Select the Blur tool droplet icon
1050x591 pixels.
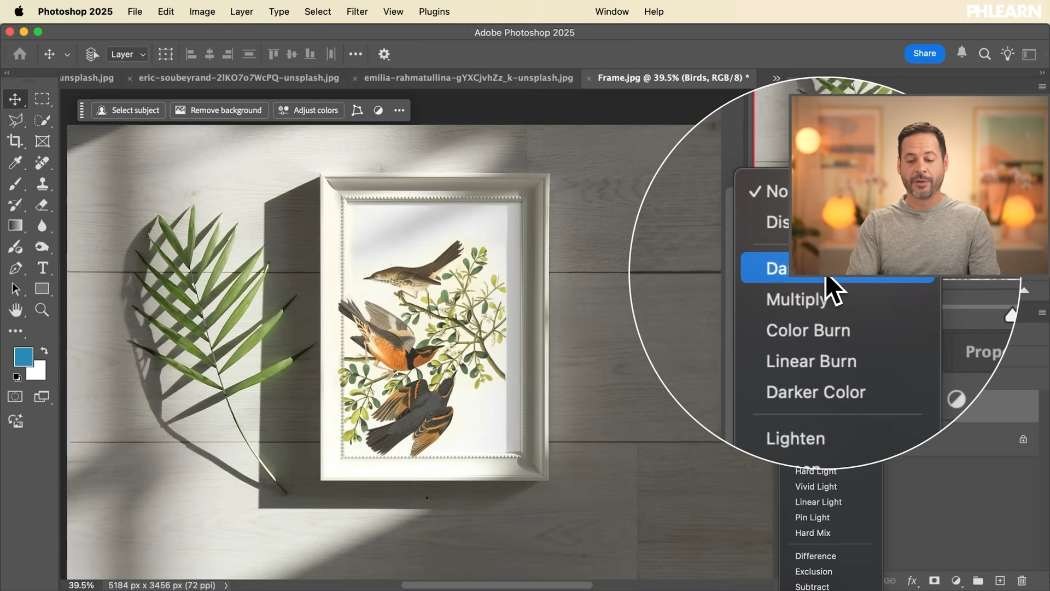tap(42, 226)
